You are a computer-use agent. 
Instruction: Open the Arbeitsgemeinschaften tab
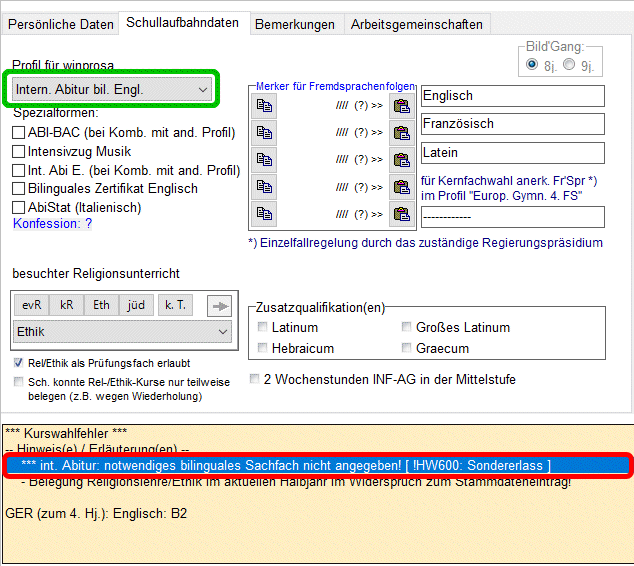416,24
